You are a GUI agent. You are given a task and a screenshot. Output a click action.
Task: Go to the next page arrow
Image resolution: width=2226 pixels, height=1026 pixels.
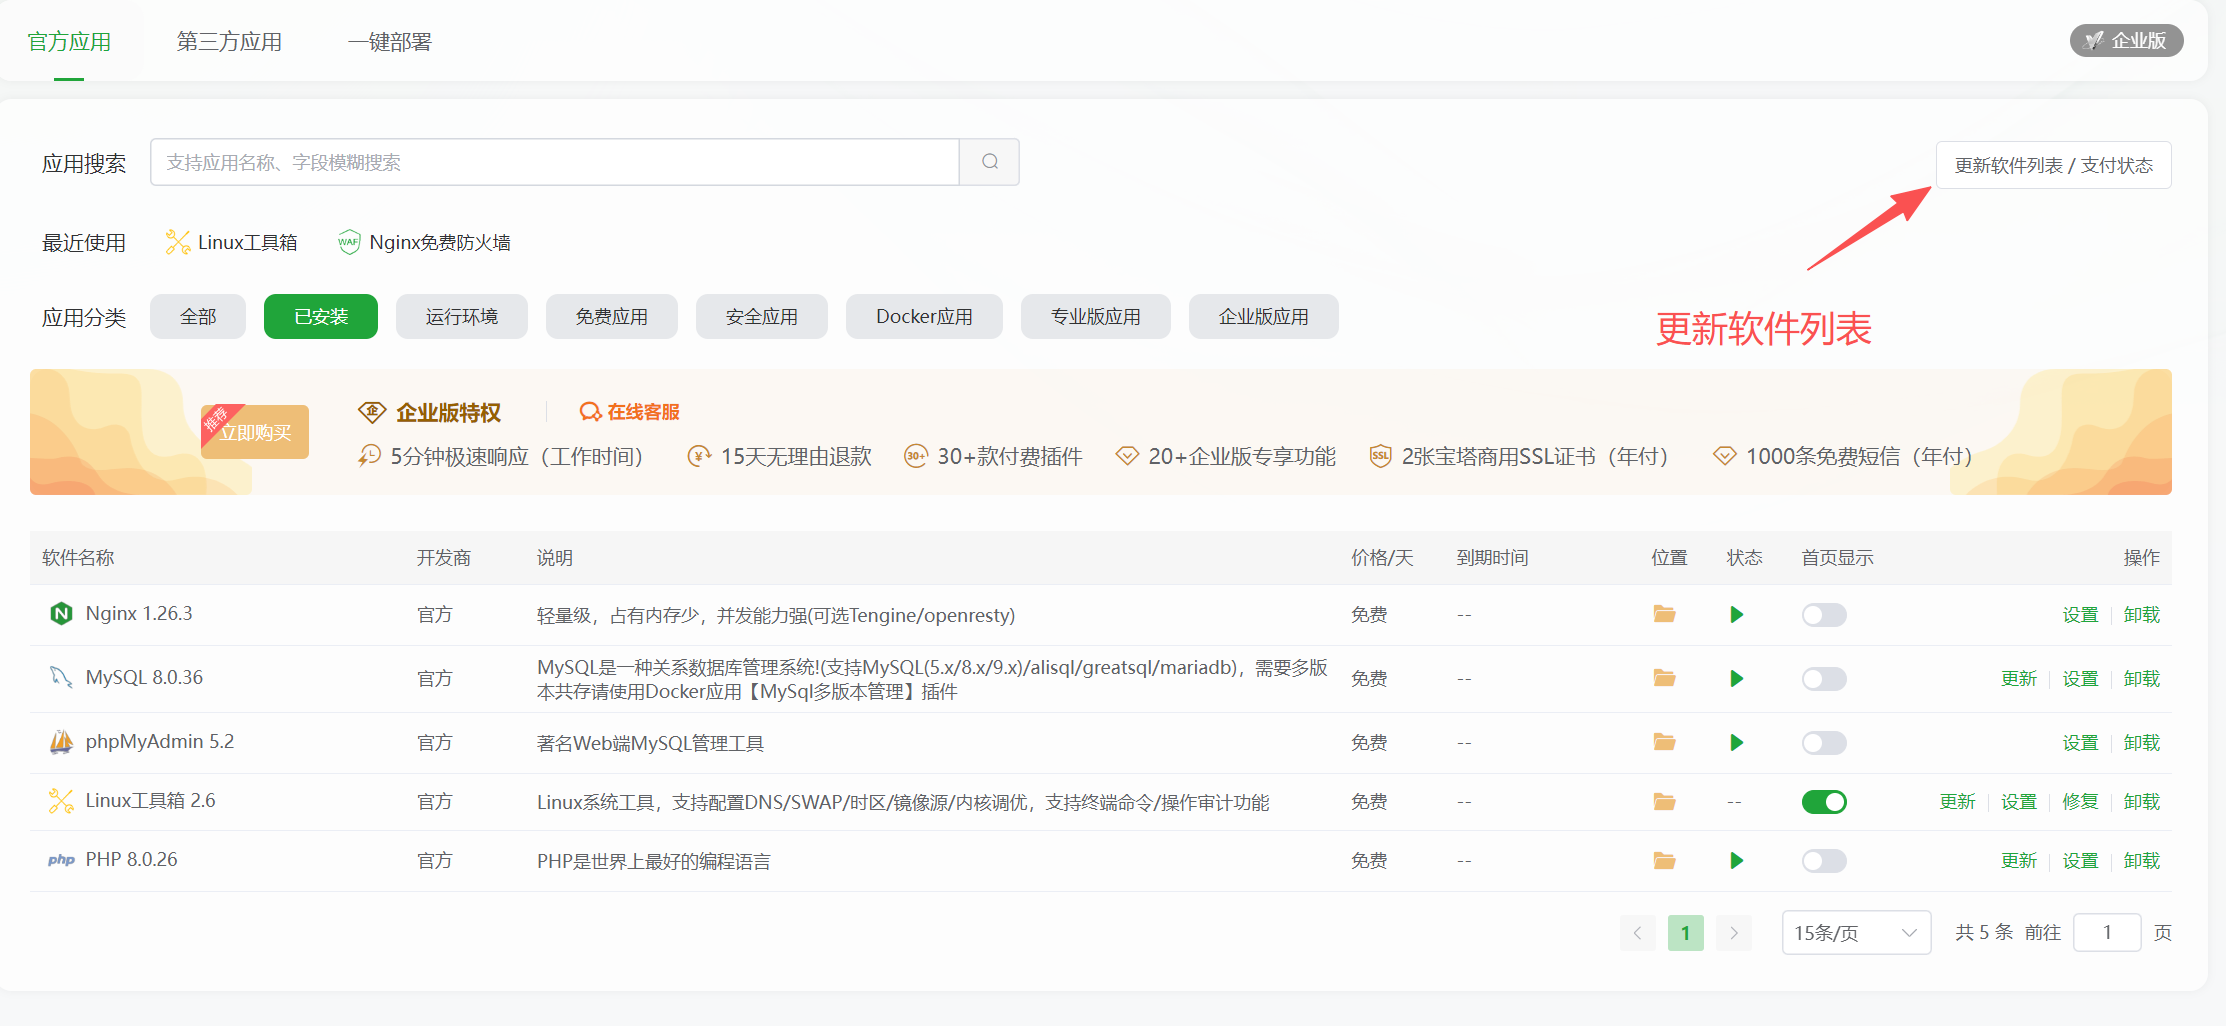pyautogui.click(x=1734, y=932)
